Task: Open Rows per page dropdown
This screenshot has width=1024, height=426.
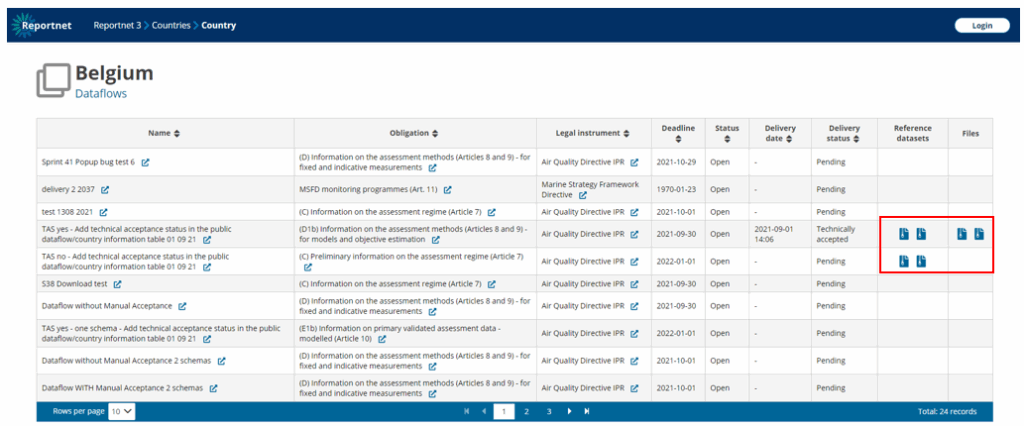Action: click(x=122, y=411)
